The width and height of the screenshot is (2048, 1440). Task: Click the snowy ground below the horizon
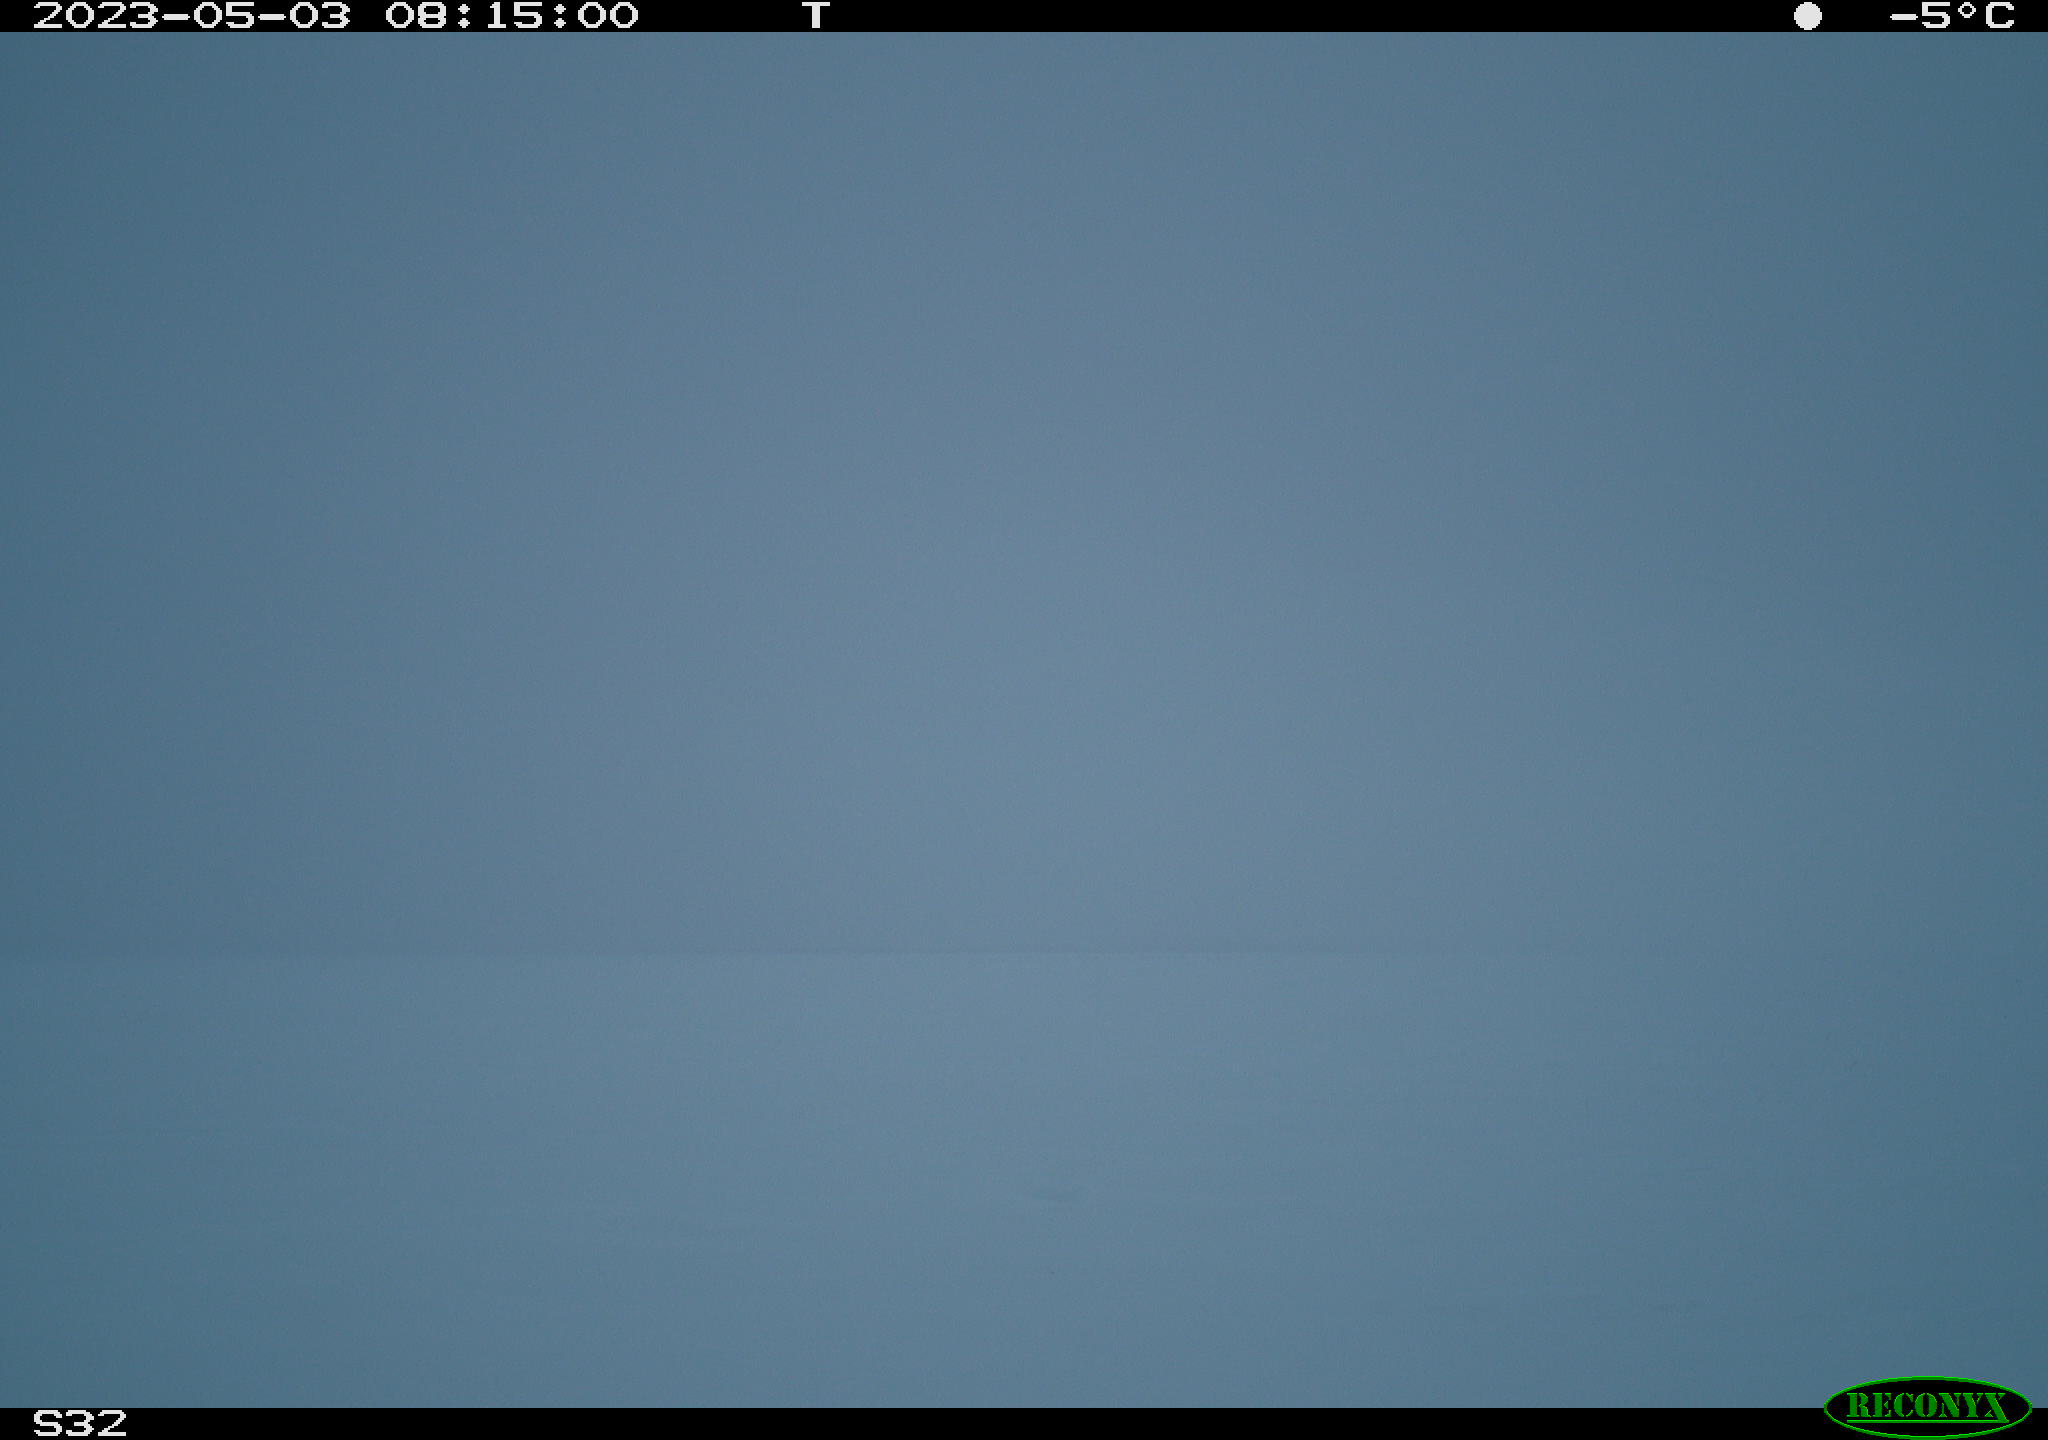(x=1024, y=1180)
